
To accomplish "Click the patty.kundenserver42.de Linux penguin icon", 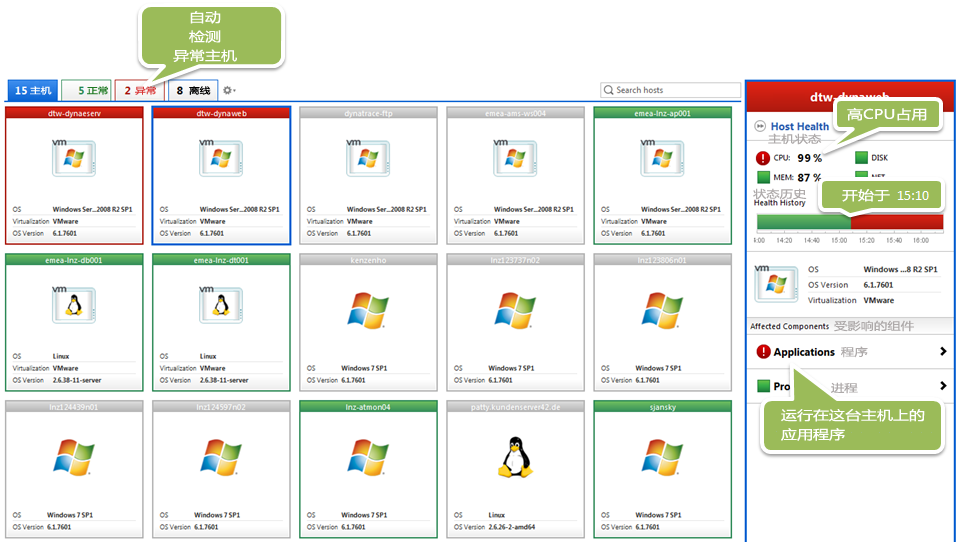I will [x=515, y=456].
